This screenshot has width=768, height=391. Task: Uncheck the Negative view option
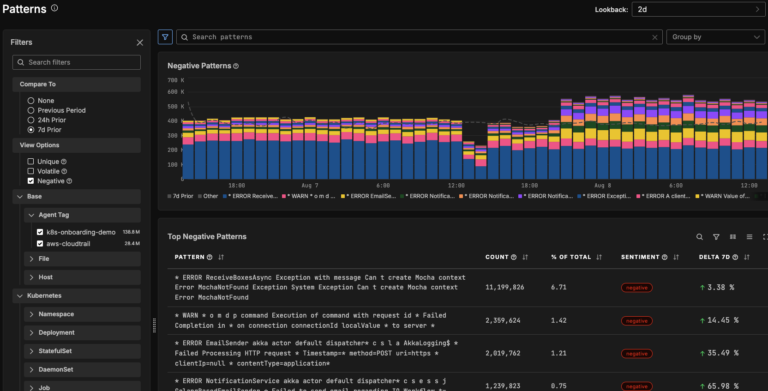click(x=31, y=181)
